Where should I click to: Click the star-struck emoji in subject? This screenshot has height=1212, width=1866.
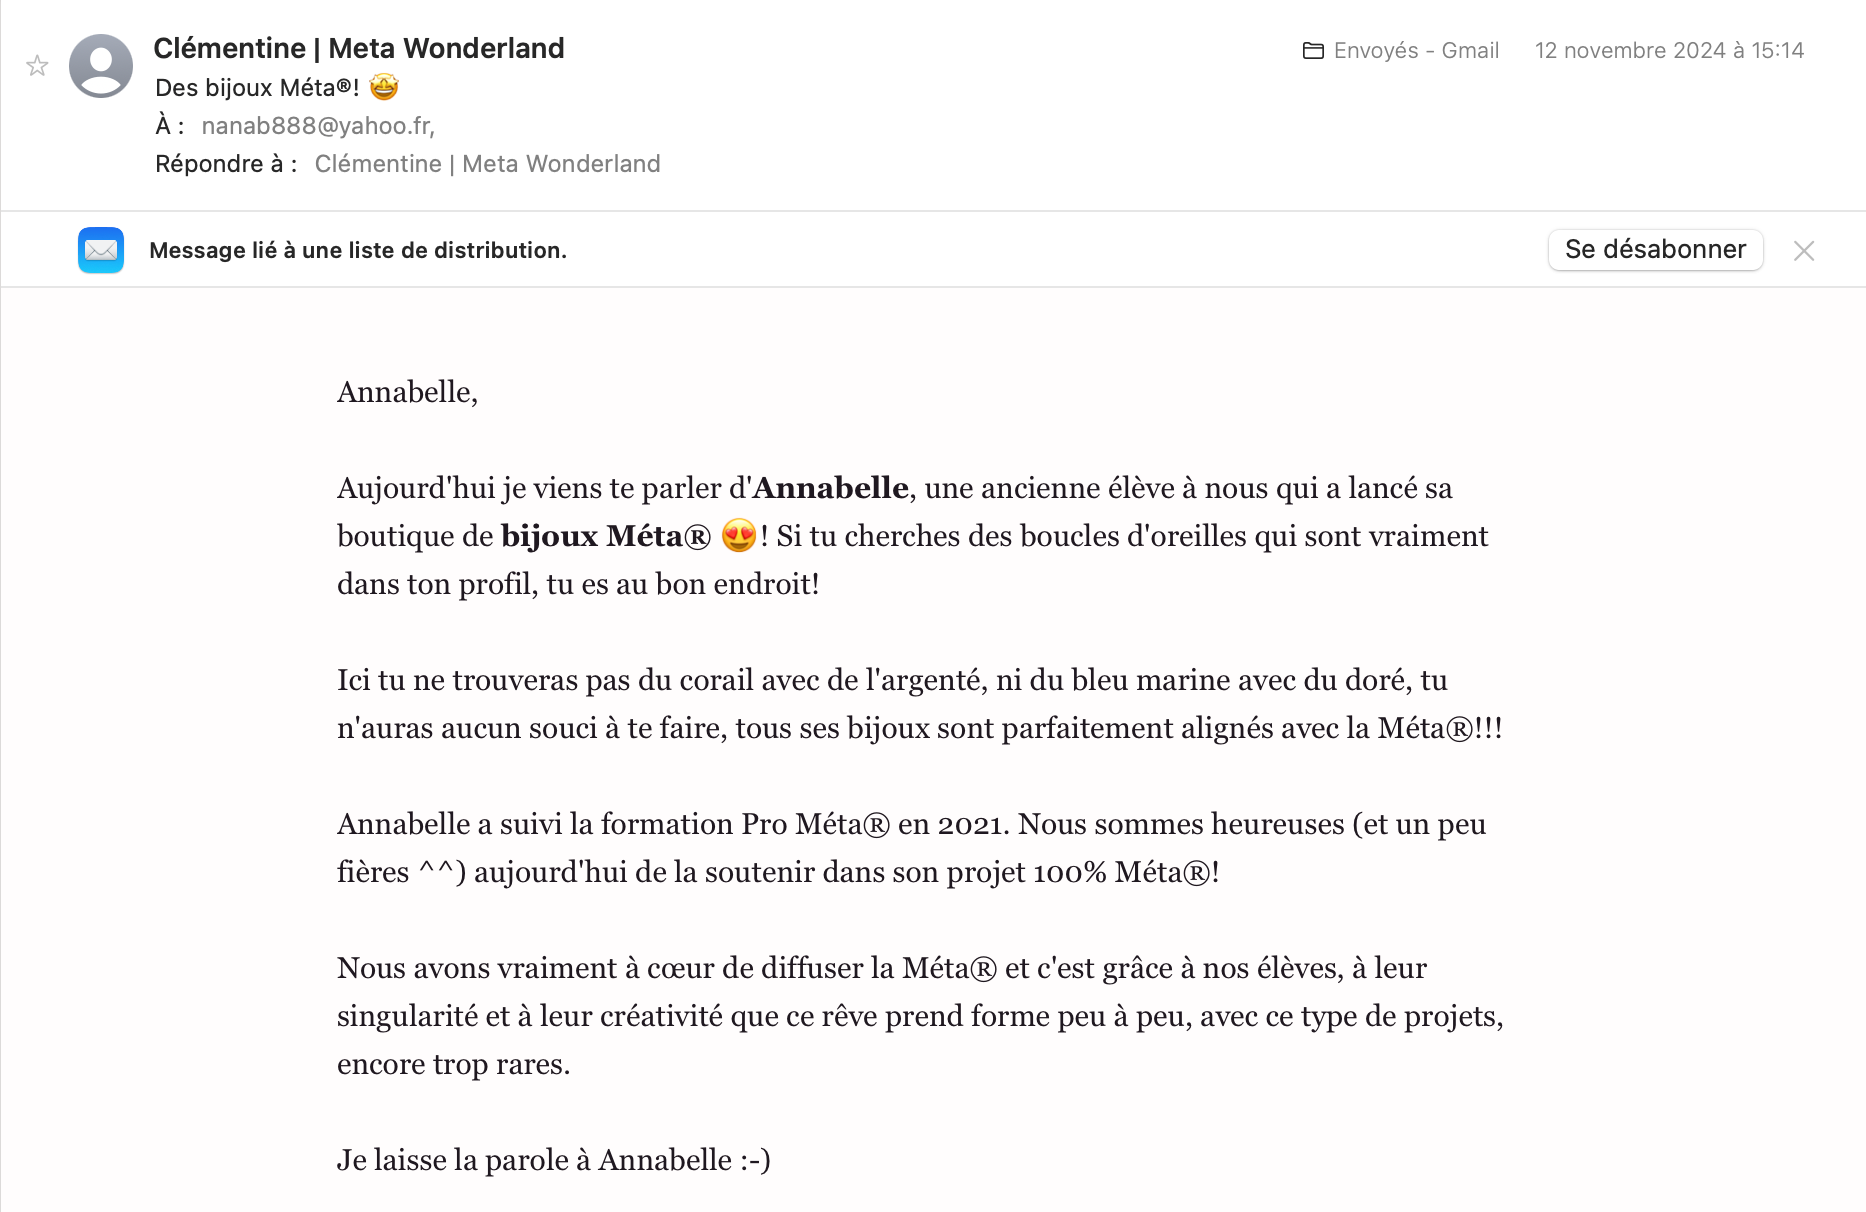(x=384, y=87)
